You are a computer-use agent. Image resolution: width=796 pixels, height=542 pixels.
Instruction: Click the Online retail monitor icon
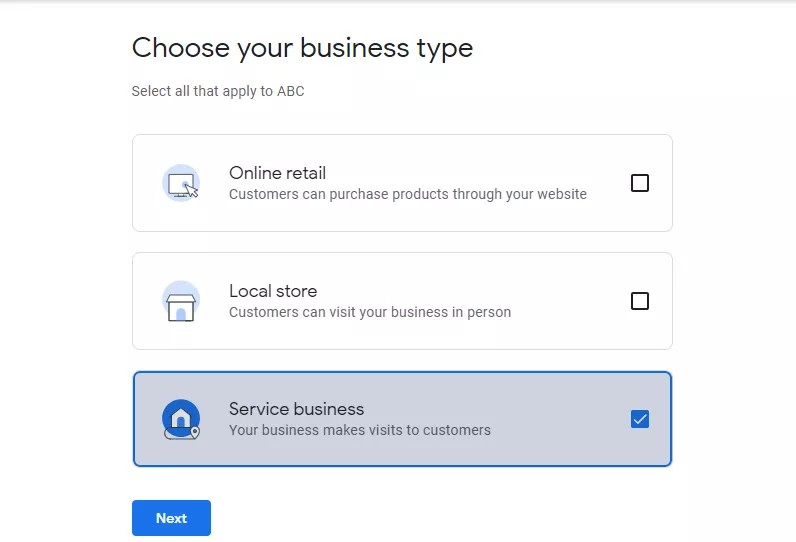click(x=181, y=183)
